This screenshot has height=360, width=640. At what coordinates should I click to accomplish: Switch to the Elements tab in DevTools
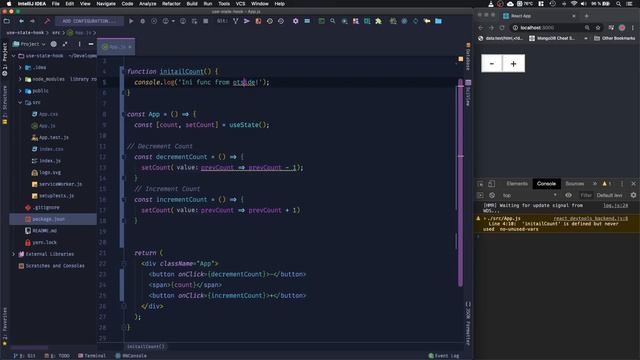(517, 184)
